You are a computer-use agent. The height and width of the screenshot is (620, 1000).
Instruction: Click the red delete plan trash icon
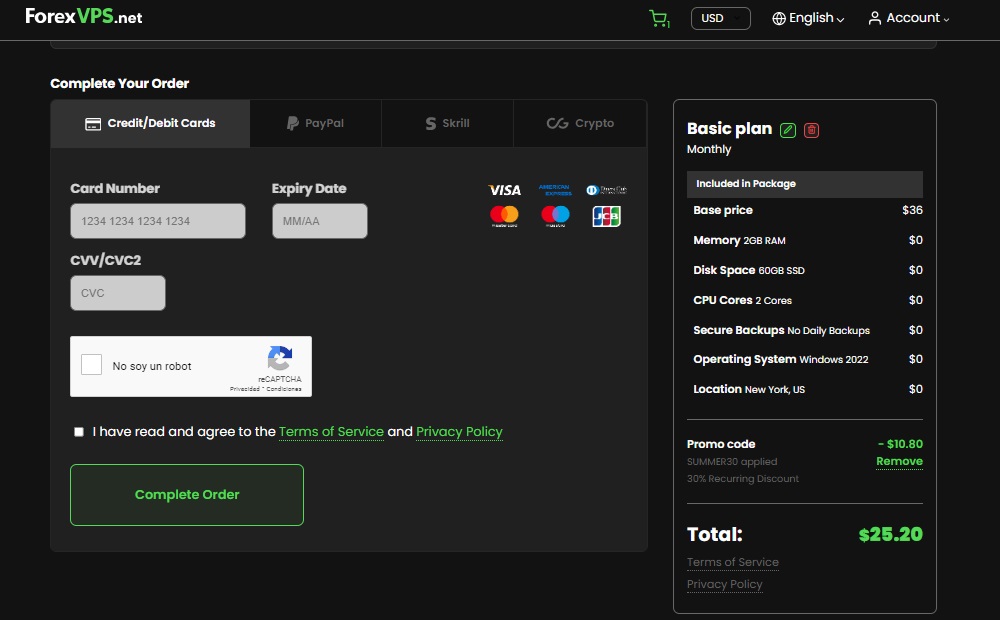[x=811, y=129]
